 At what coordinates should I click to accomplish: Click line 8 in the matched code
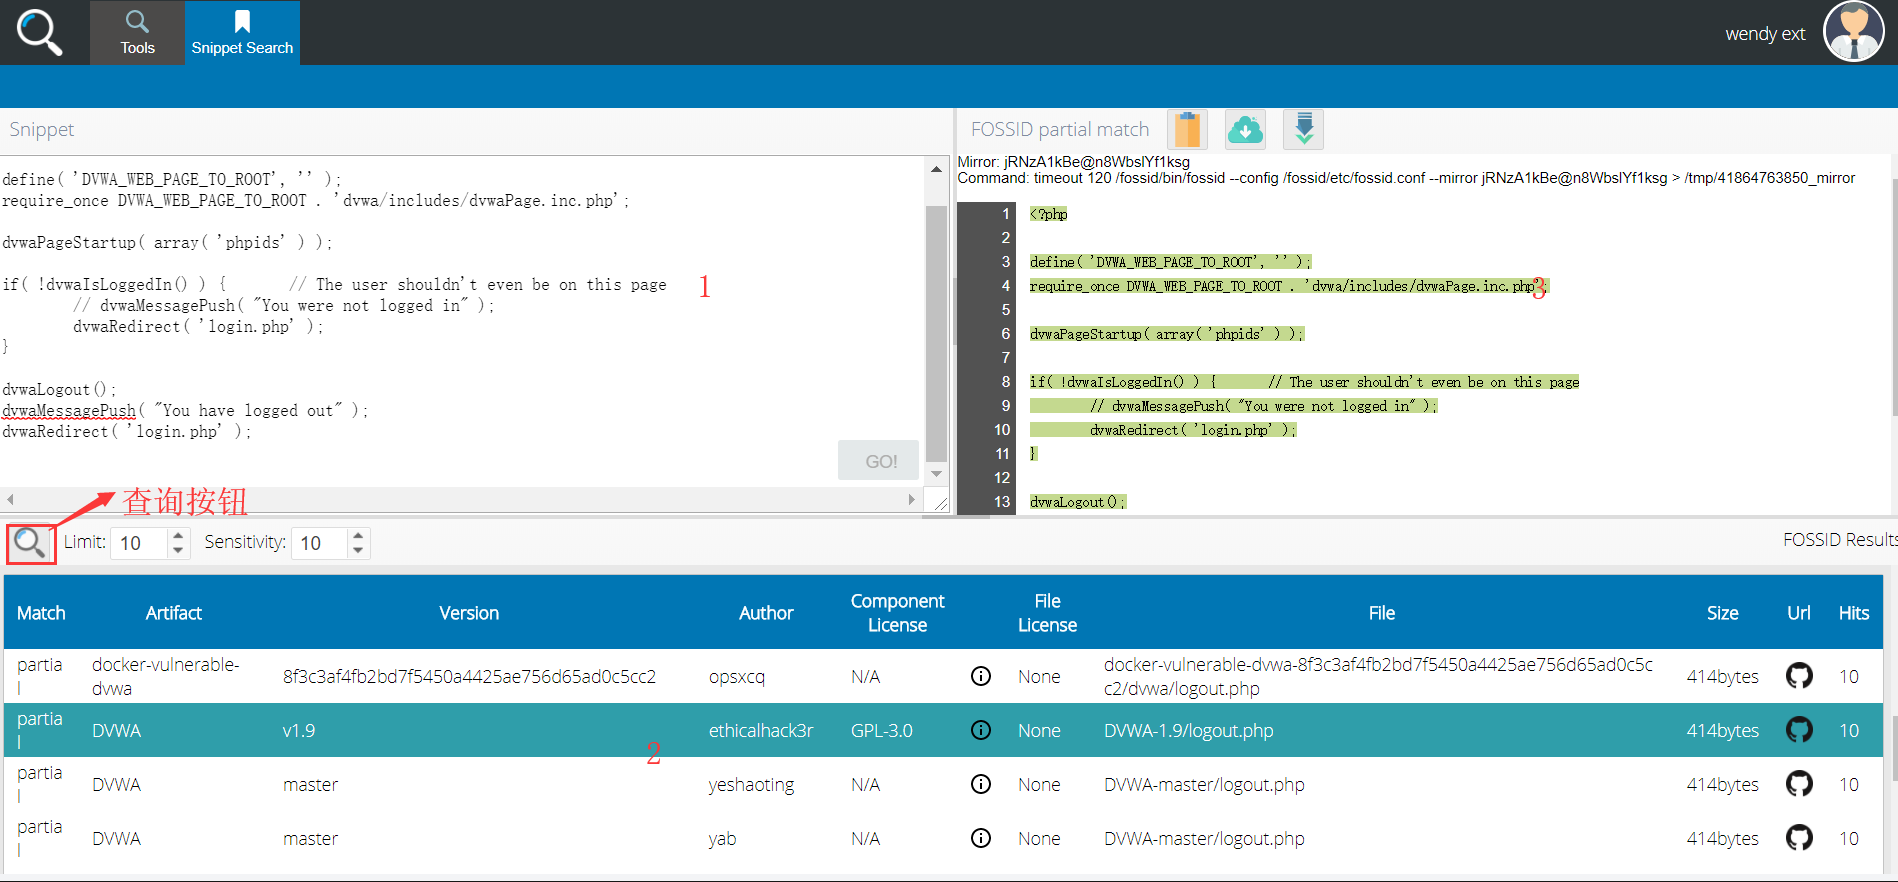click(1304, 382)
